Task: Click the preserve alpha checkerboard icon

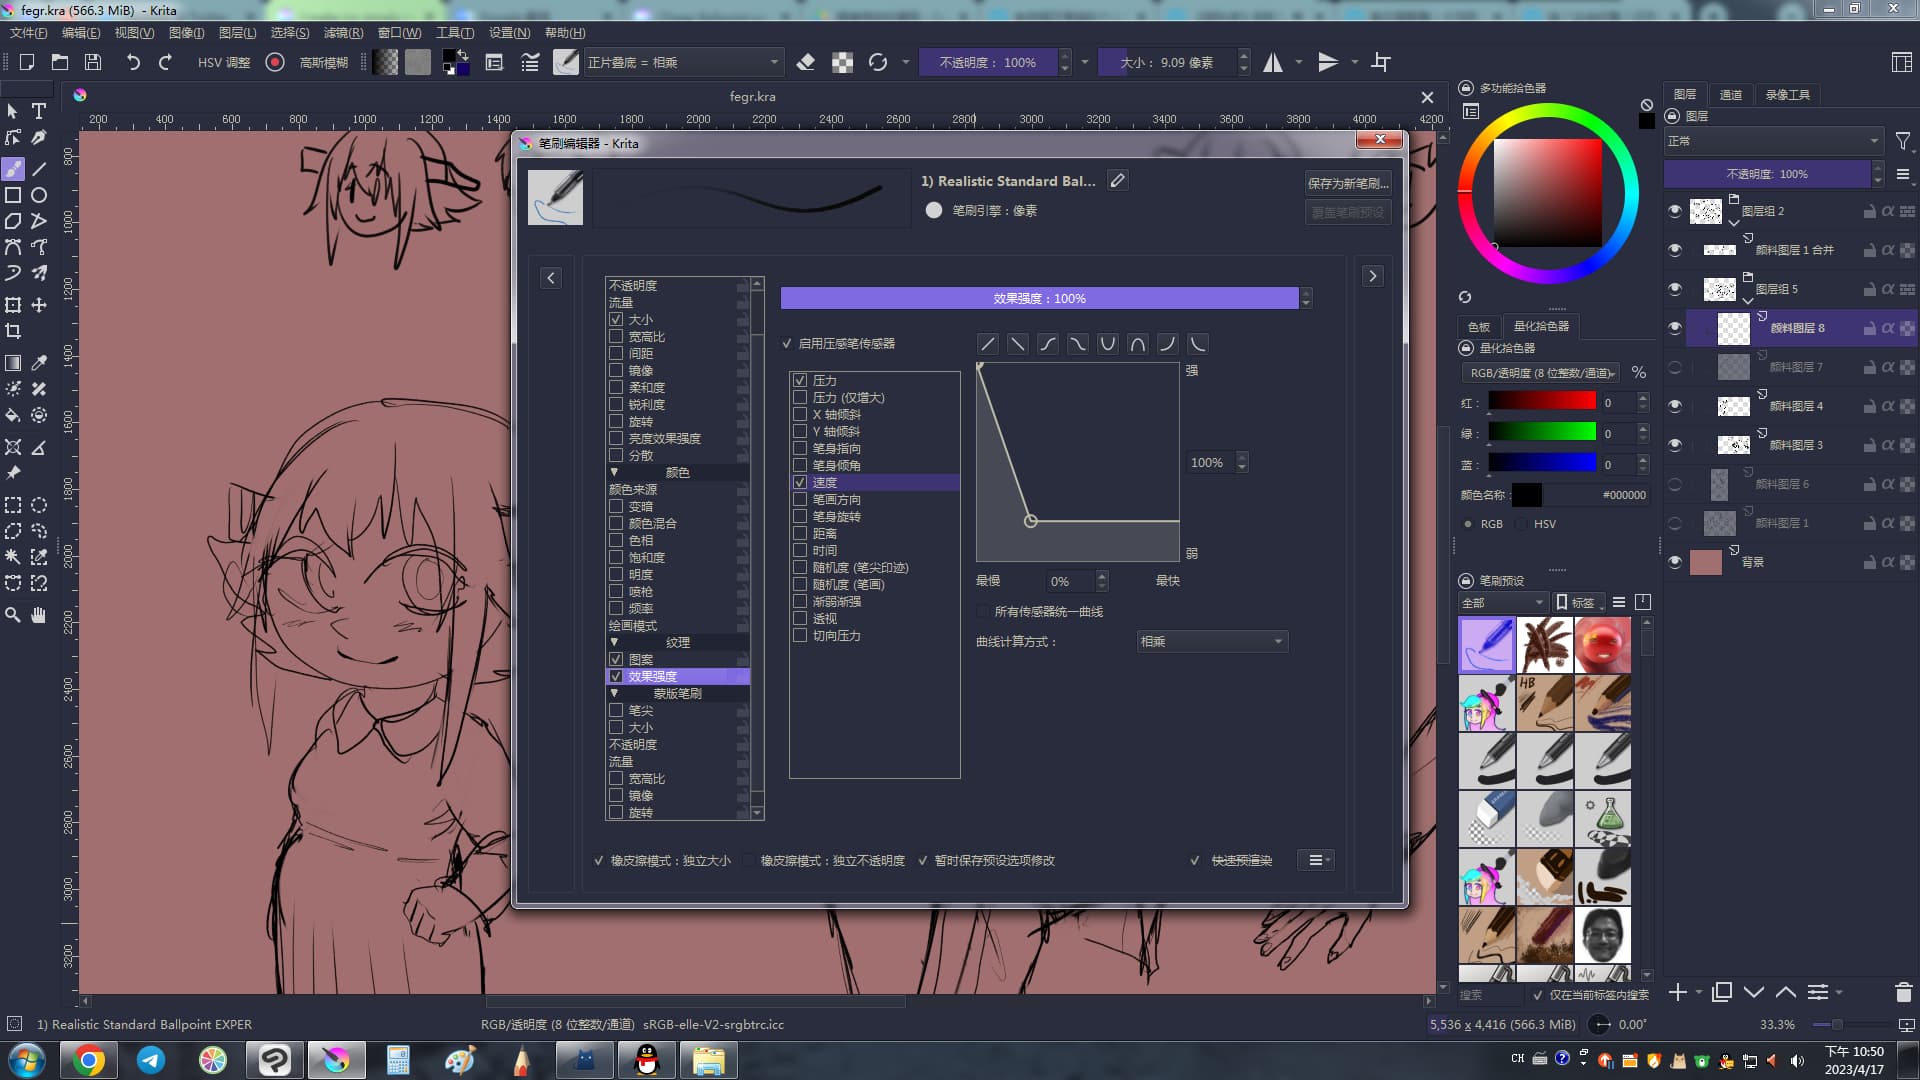Action: pyautogui.click(x=843, y=62)
